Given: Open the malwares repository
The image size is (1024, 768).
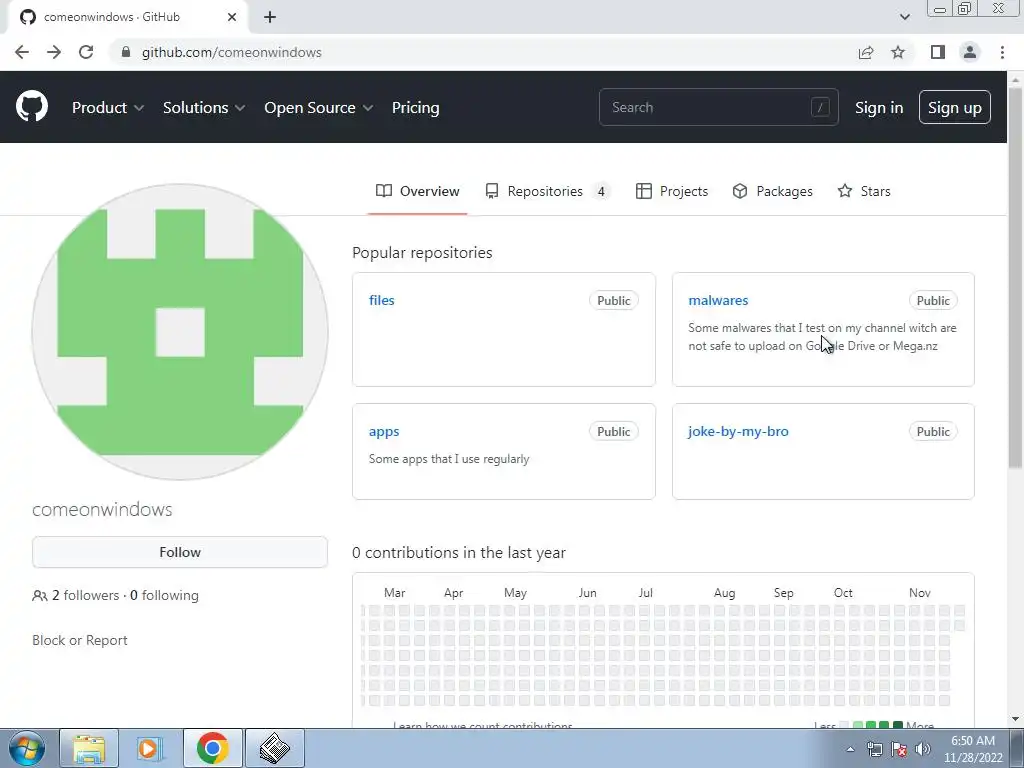Looking at the screenshot, I should pos(718,300).
